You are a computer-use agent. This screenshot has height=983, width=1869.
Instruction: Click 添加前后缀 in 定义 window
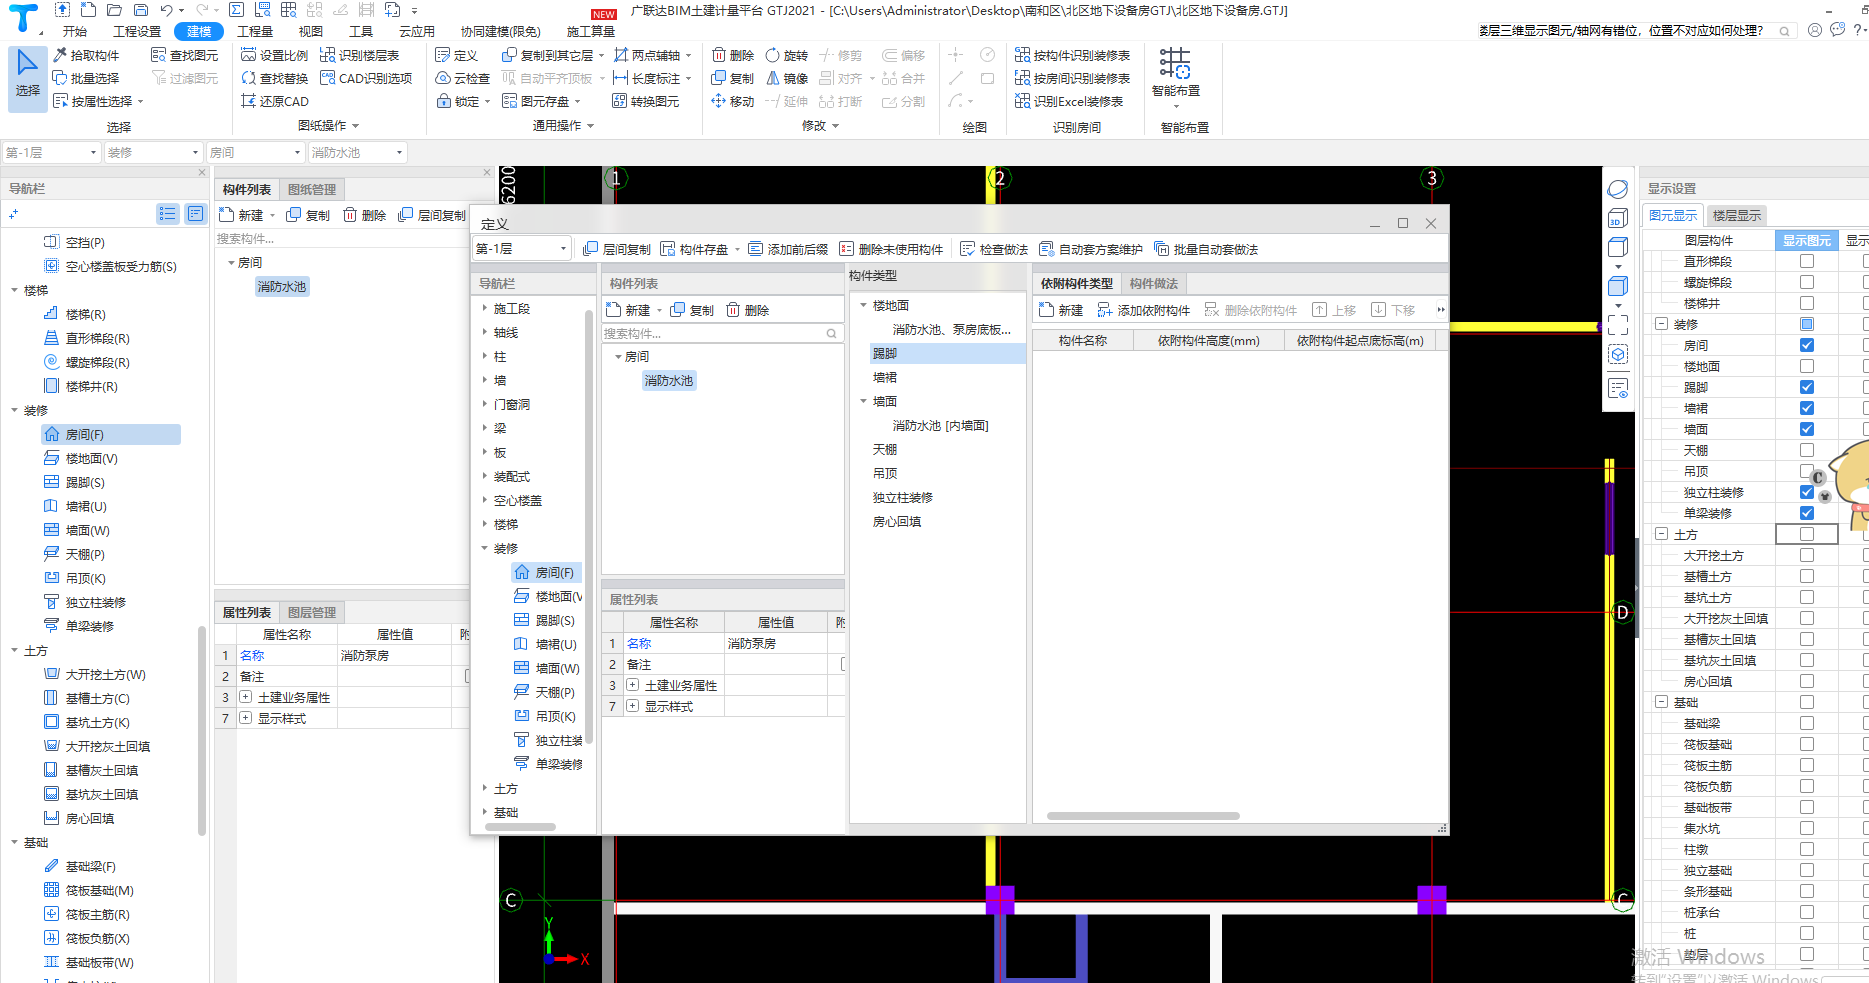click(x=788, y=249)
